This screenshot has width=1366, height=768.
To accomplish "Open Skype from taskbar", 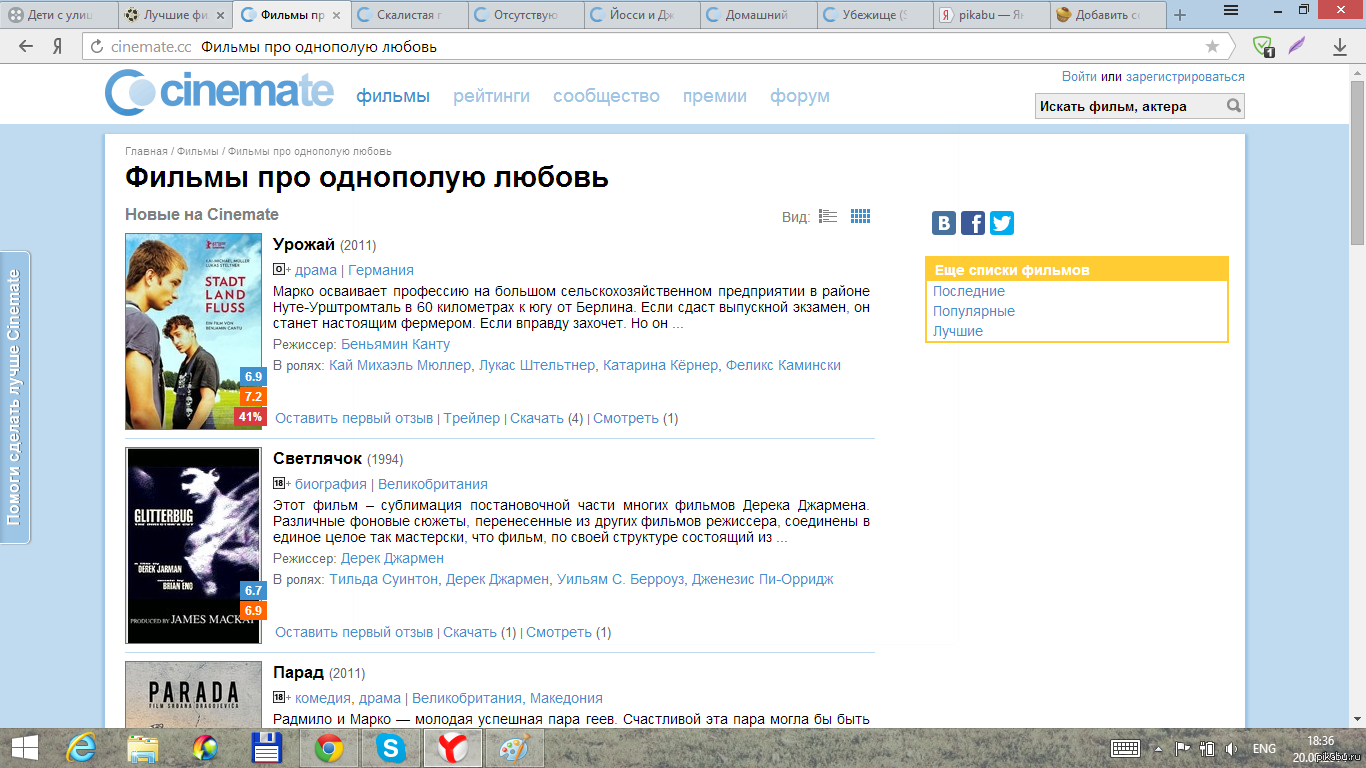I will pos(391,748).
